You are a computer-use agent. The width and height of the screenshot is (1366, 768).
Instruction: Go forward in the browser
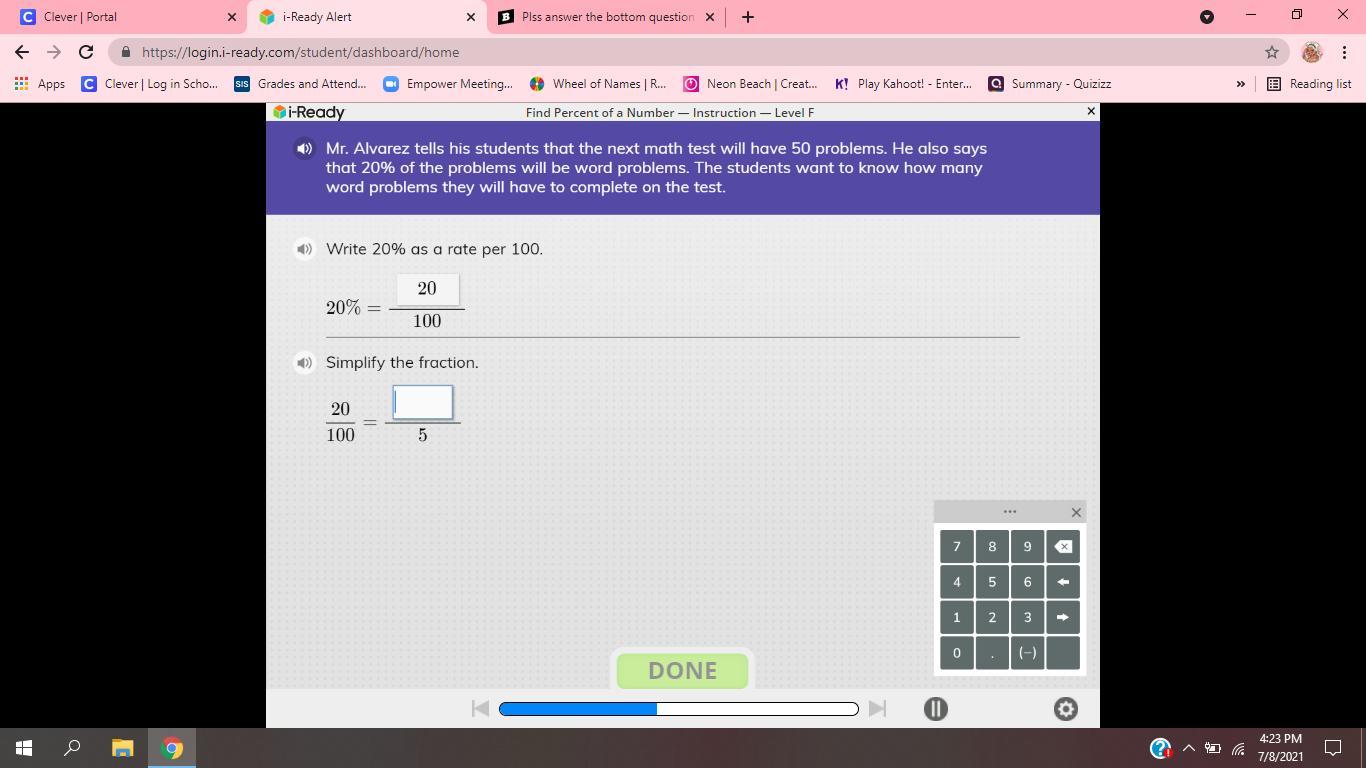54,52
